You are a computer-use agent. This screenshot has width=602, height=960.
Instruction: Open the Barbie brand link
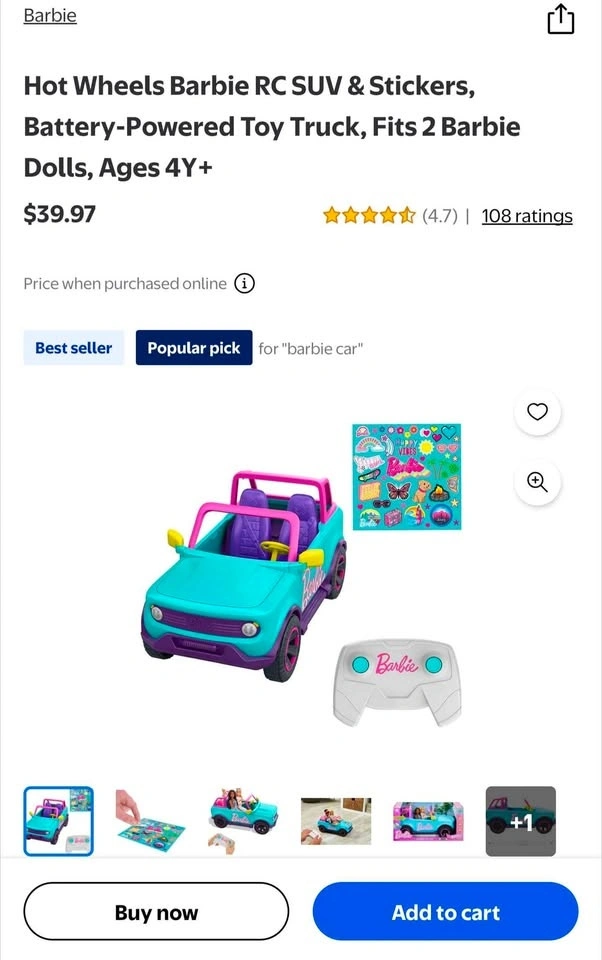click(50, 15)
